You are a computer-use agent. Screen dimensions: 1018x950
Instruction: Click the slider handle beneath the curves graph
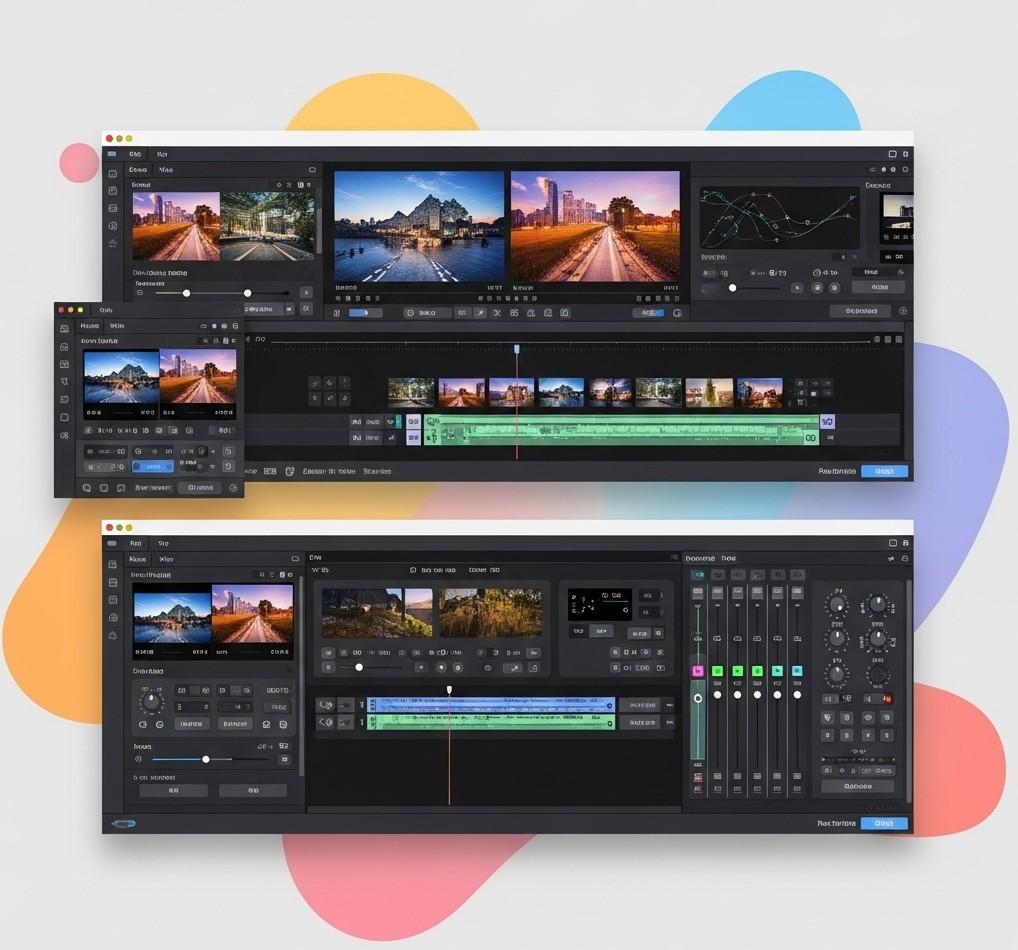click(x=732, y=288)
